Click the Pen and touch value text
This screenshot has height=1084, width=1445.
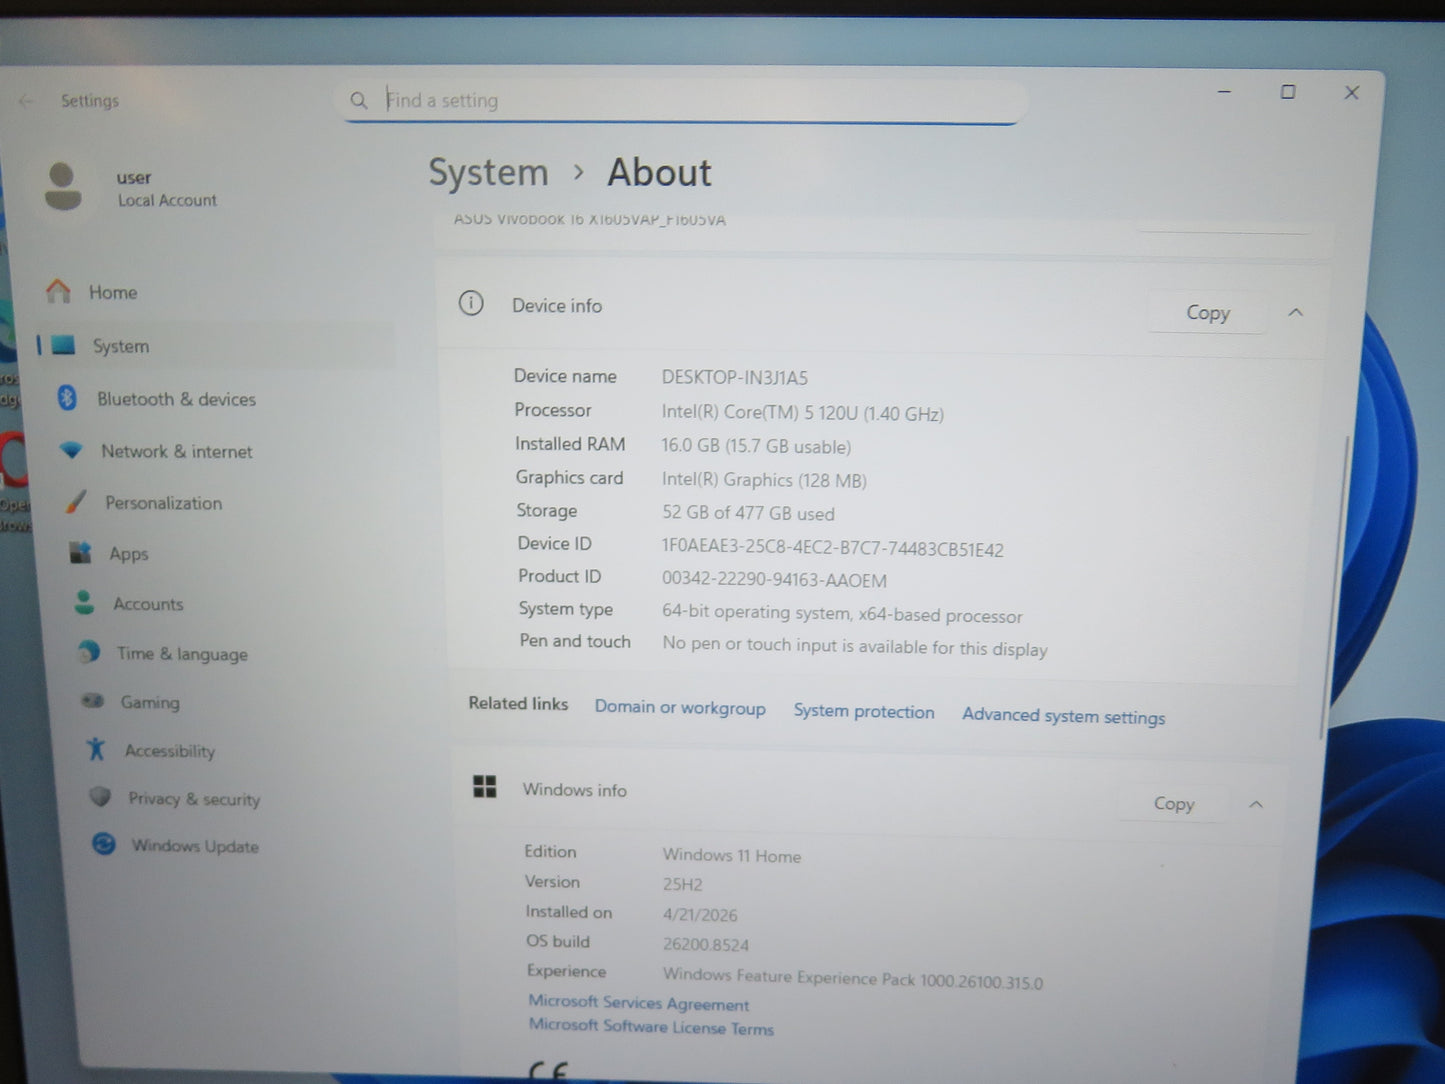(855, 646)
